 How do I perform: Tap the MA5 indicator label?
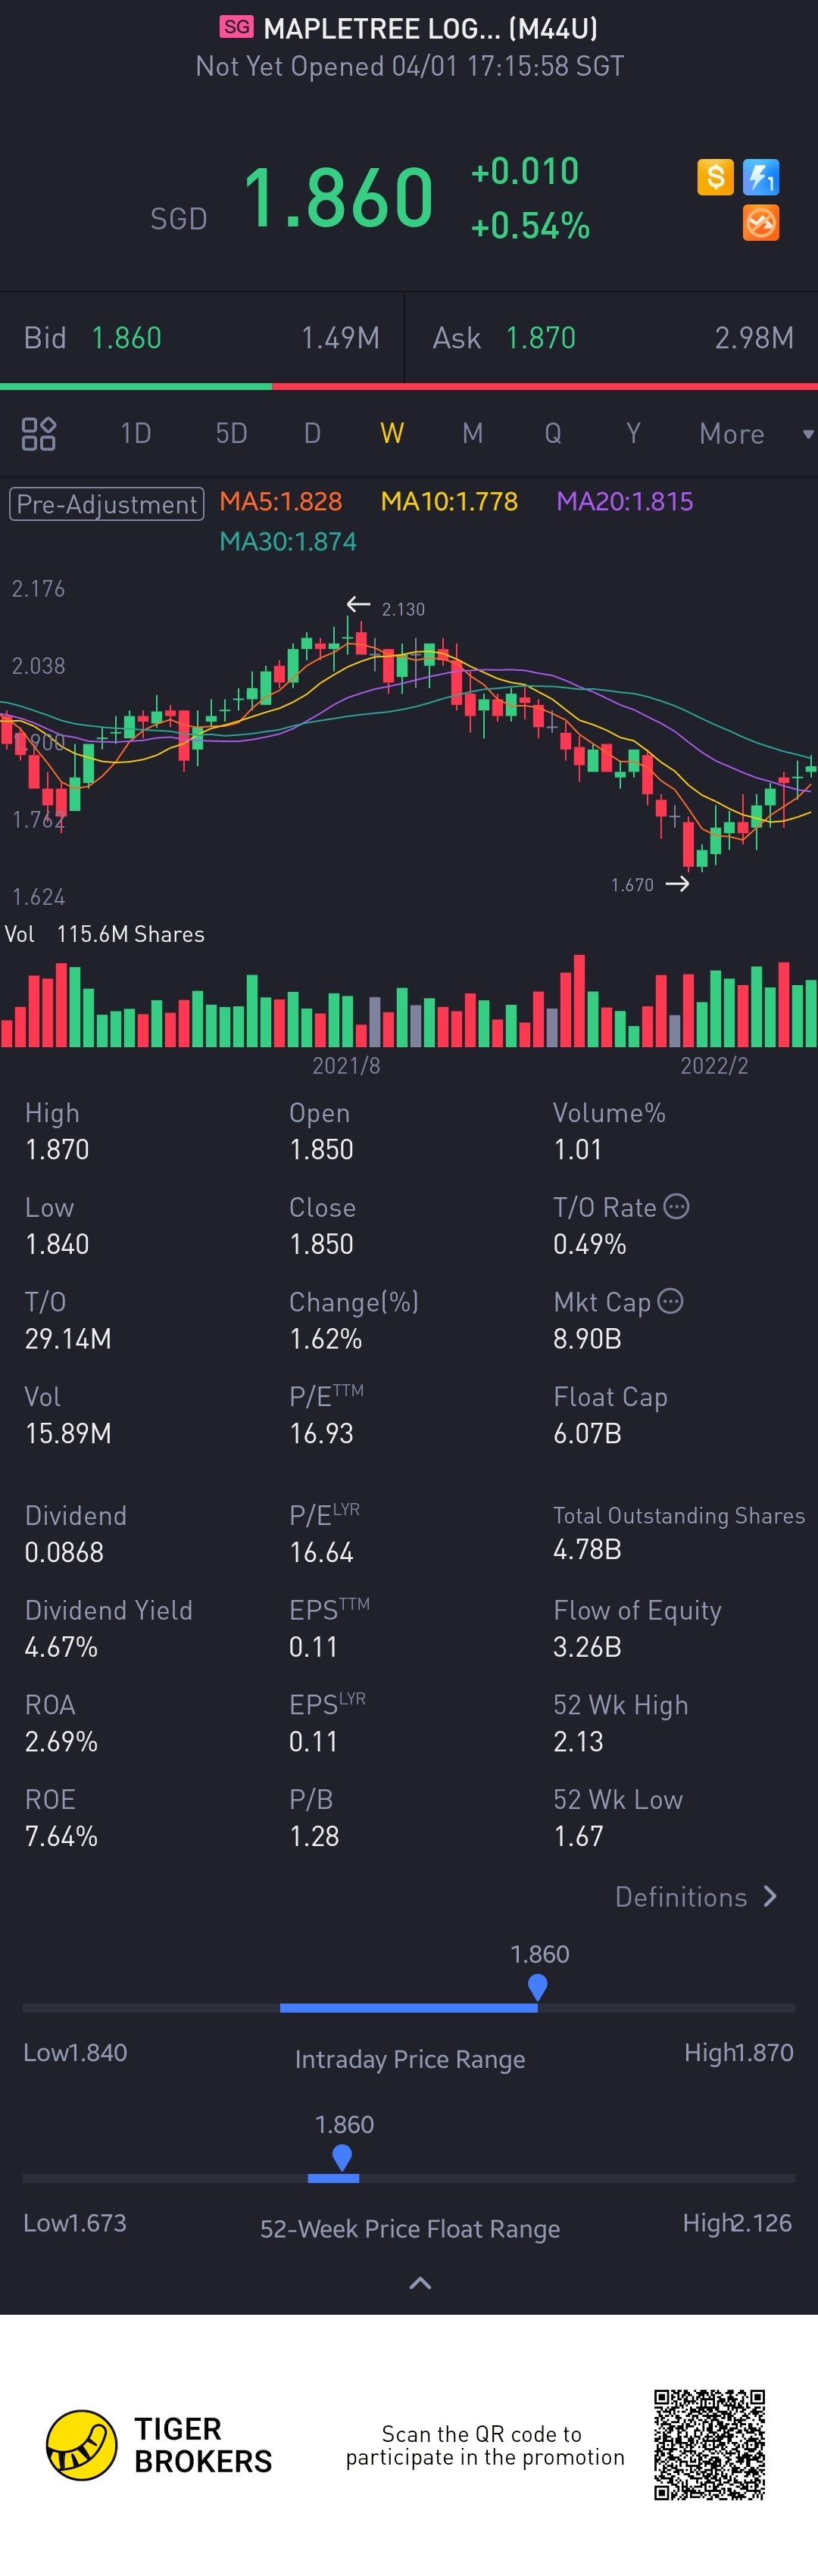point(280,501)
